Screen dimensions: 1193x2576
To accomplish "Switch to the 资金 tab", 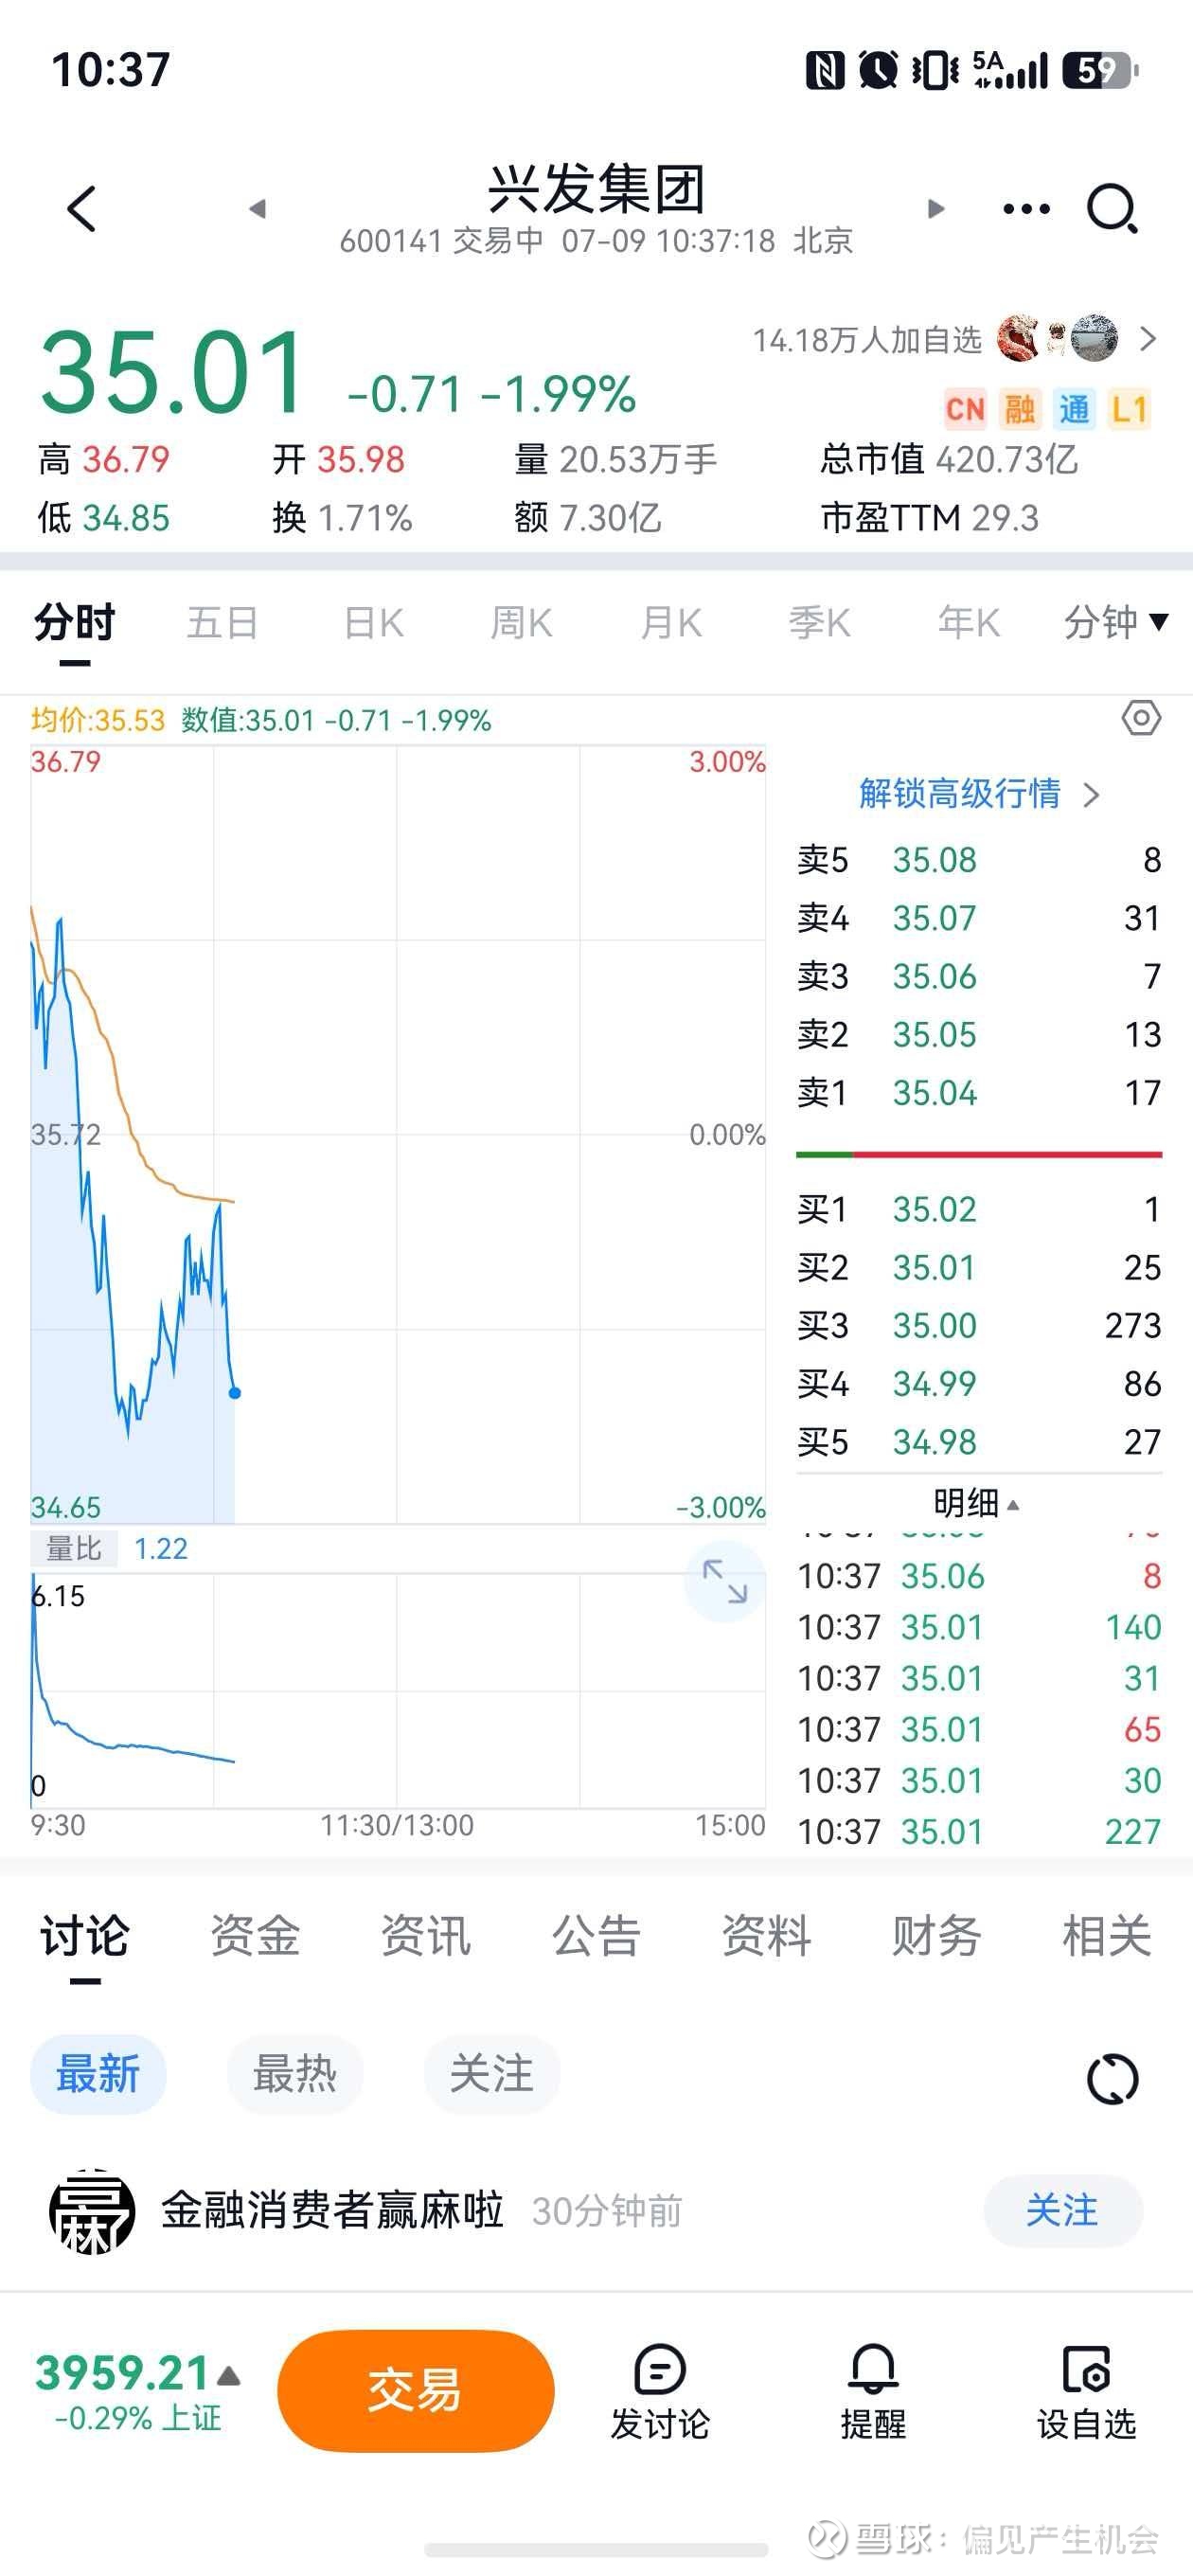I will [255, 1935].
